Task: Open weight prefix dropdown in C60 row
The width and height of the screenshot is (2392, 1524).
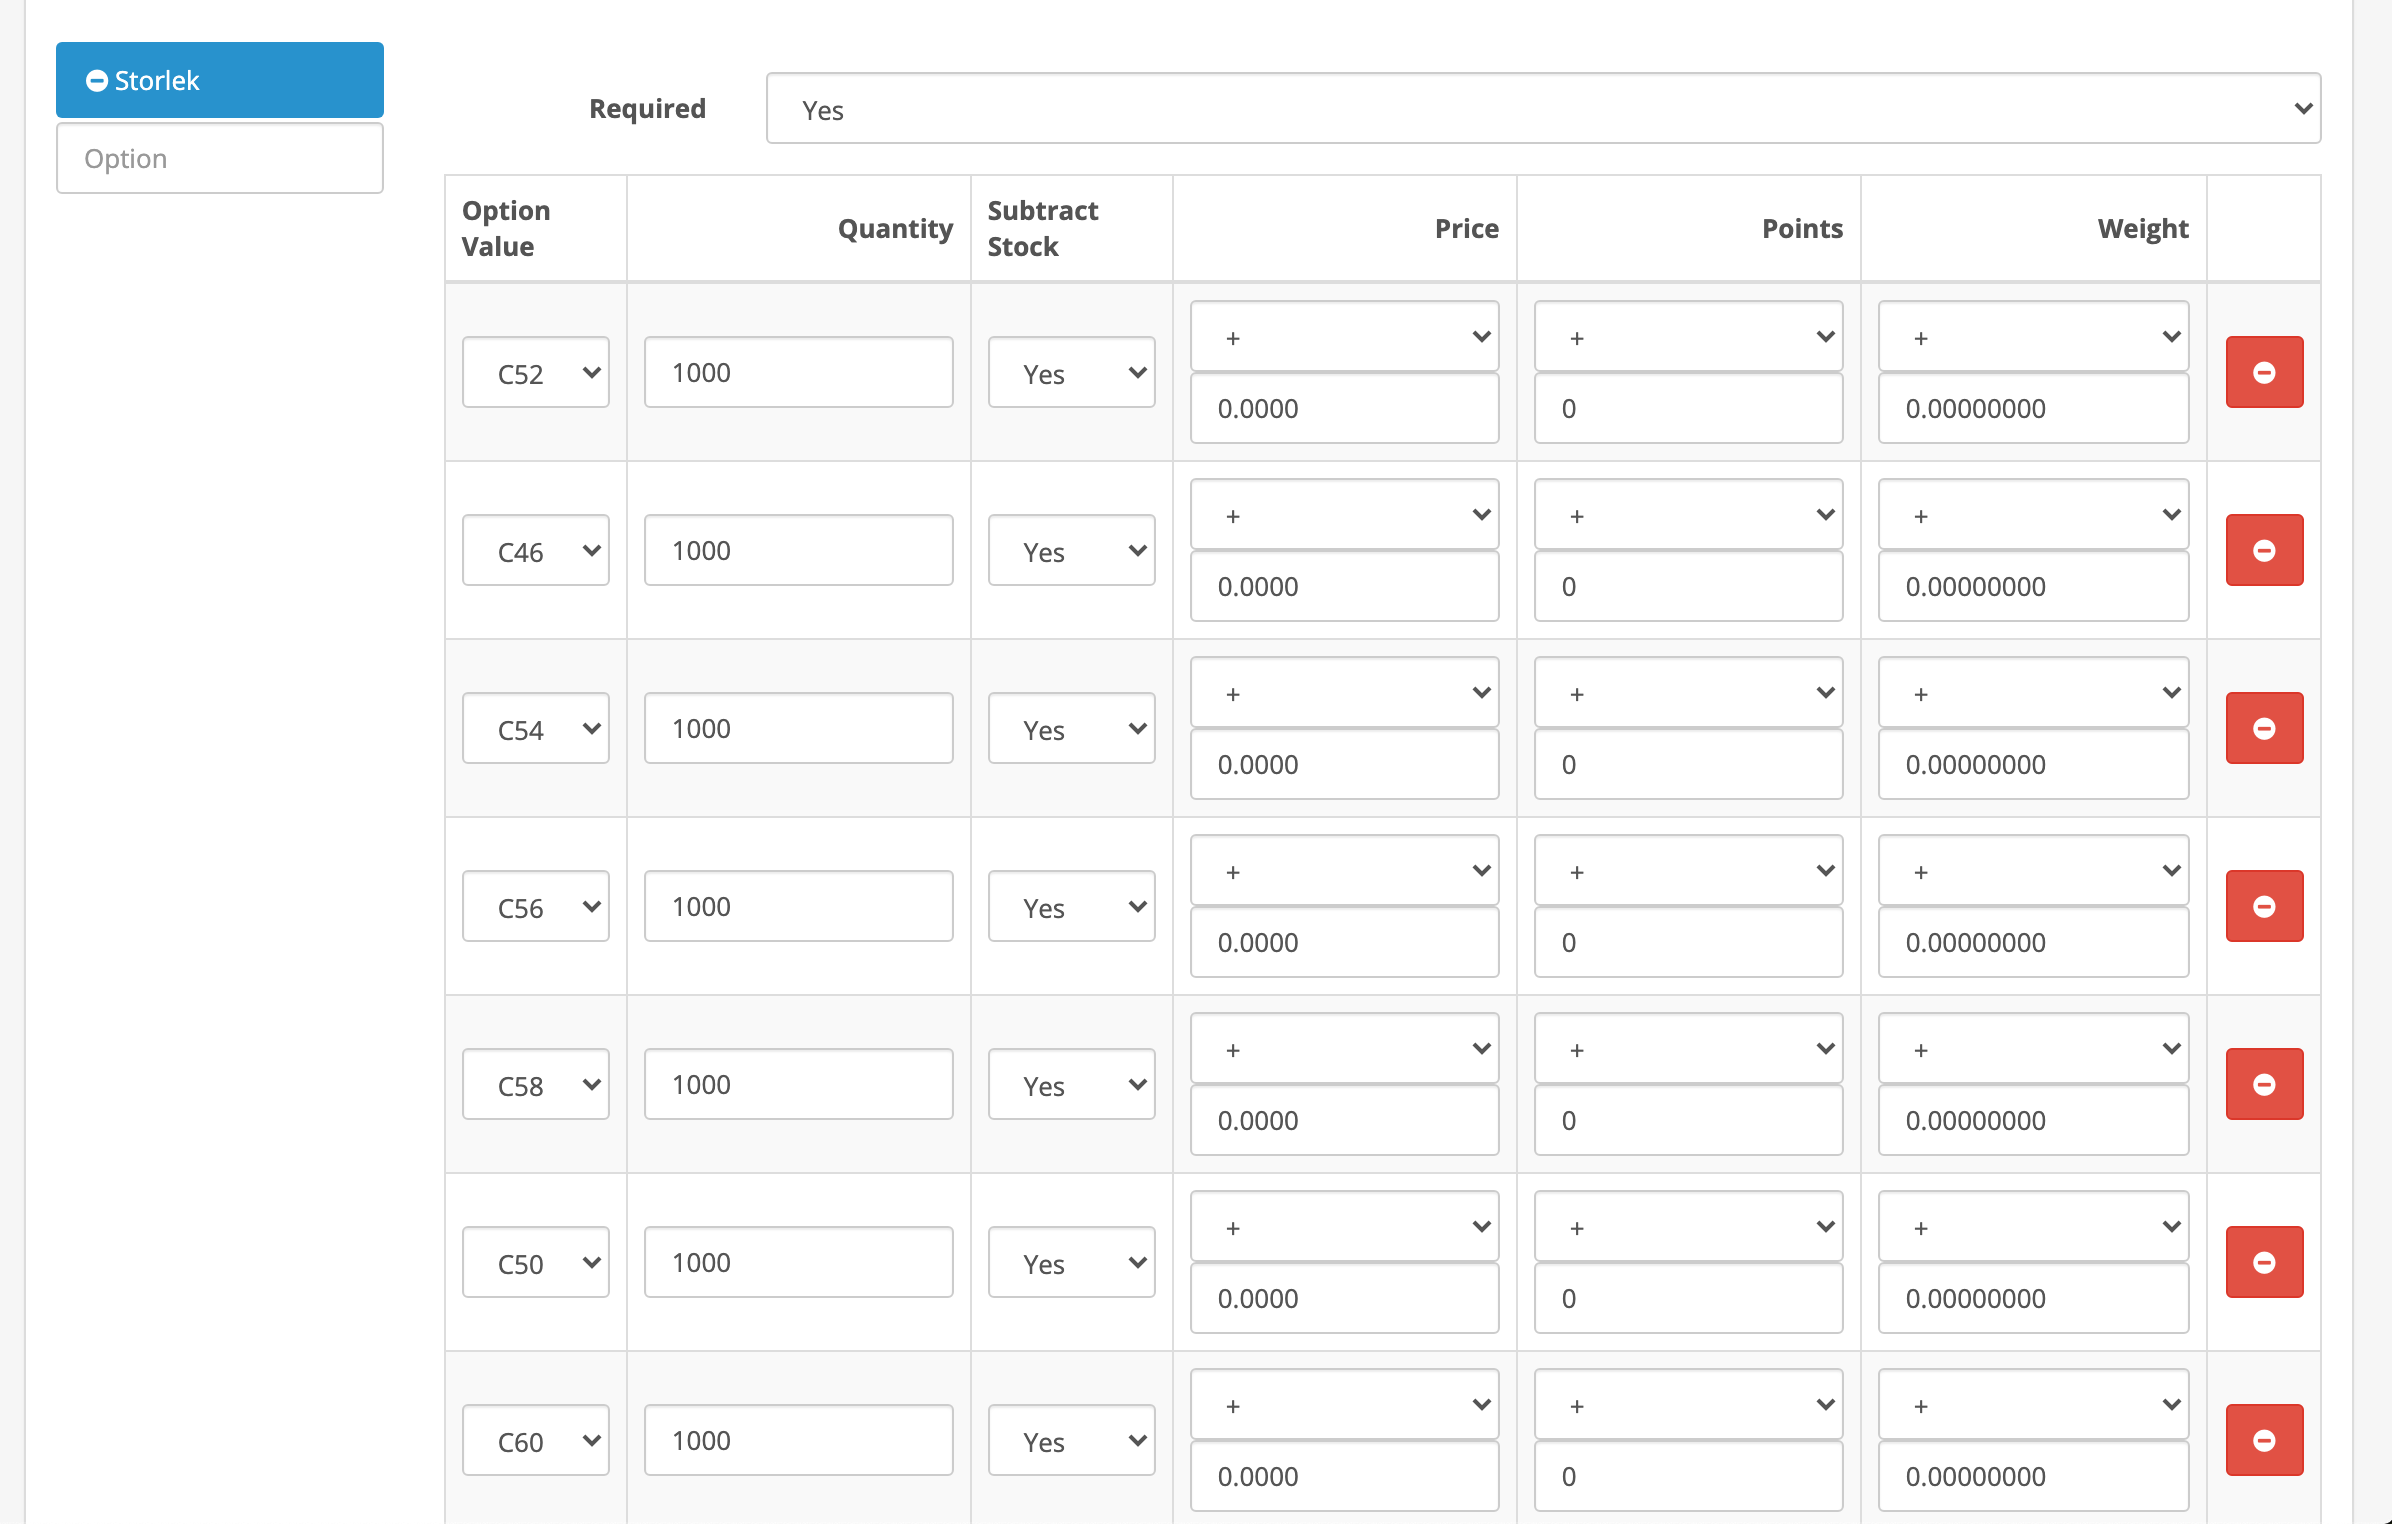Action: tap(2034, 1404)
